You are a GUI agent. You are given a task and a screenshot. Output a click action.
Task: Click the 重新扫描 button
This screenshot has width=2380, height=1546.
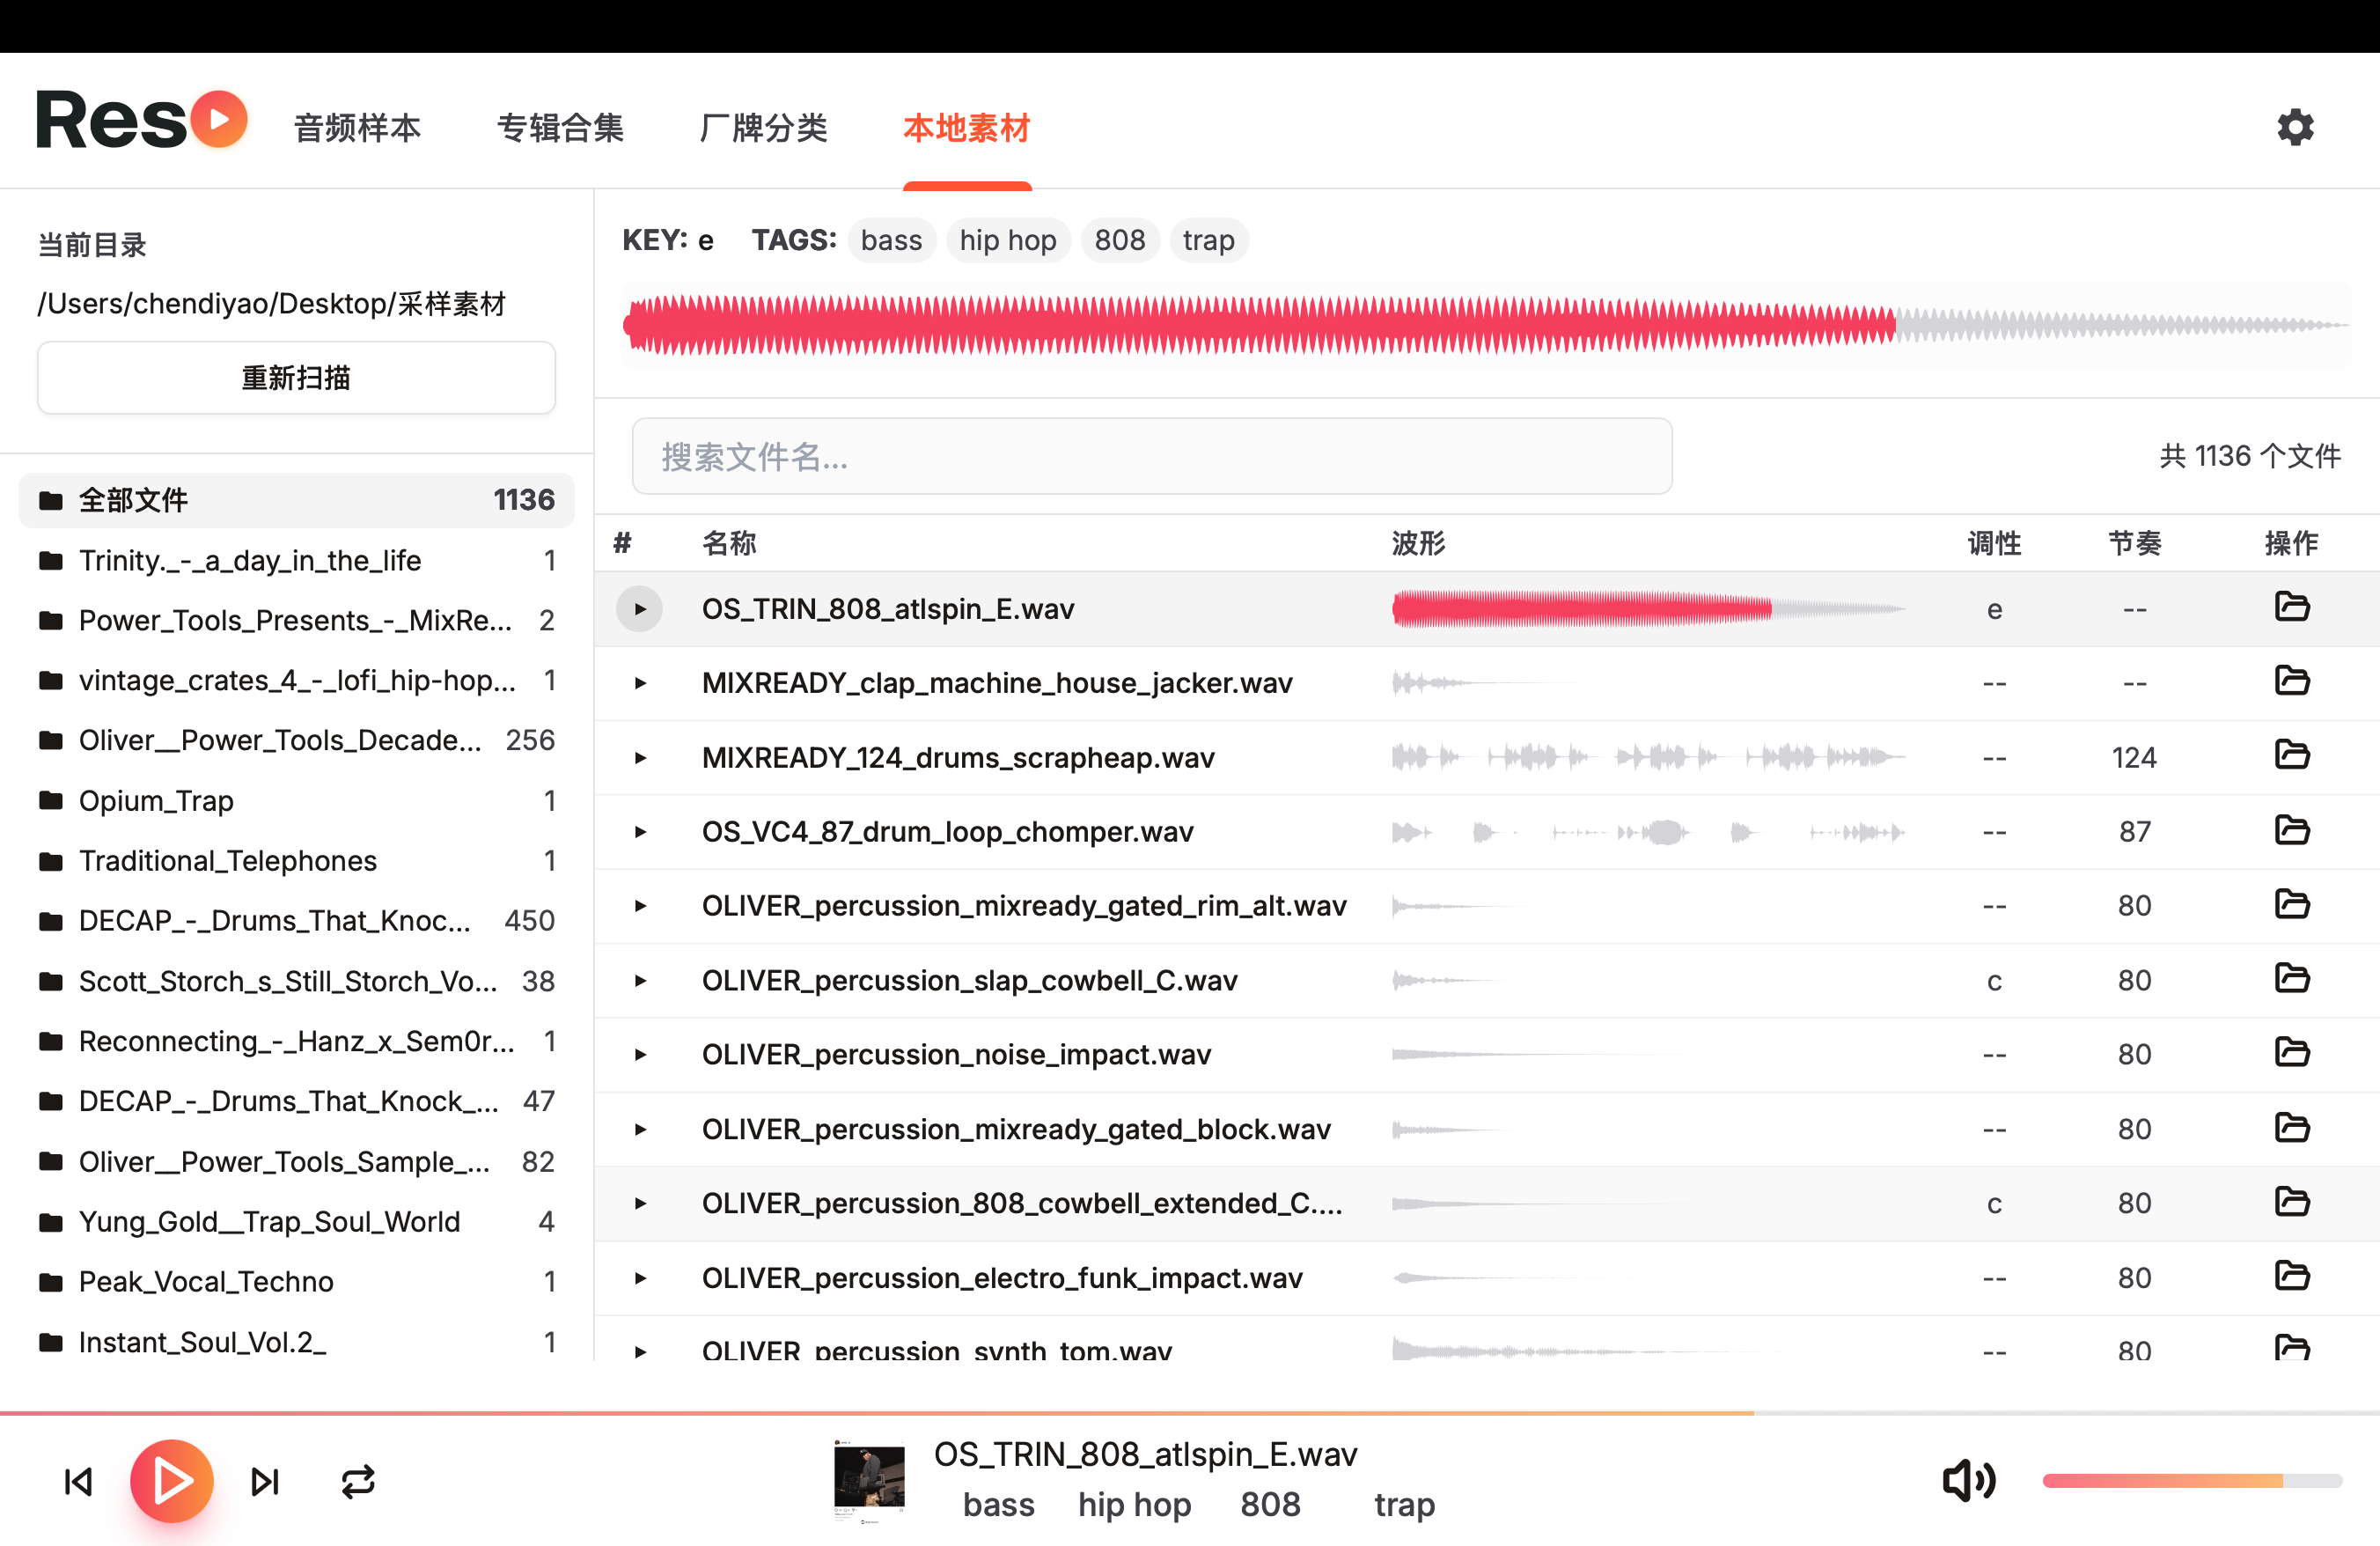tap(295, 377)
